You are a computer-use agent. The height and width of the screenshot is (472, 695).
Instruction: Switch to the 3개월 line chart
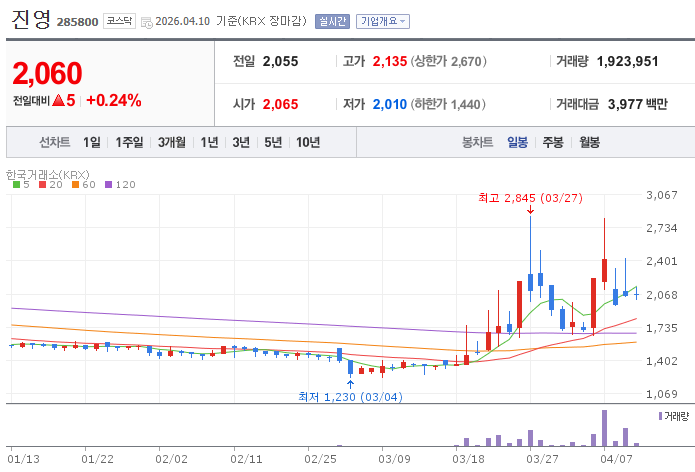172,142
